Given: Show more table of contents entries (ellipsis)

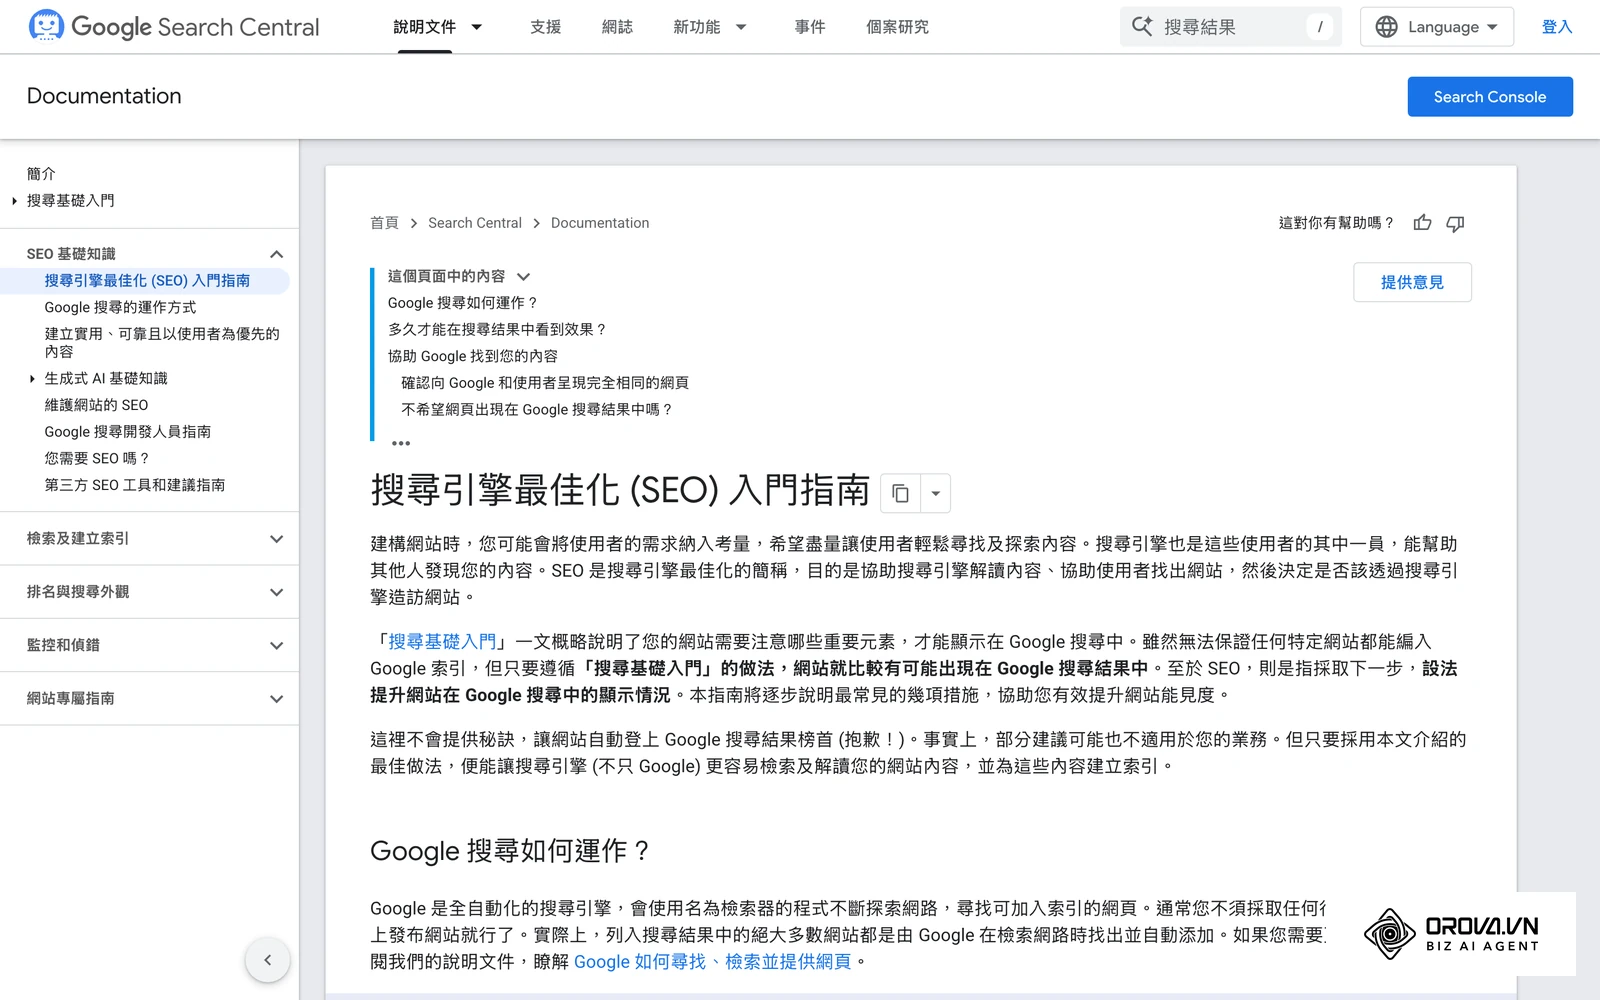Looking at the screenshot, I should click(x=401, y=443).
